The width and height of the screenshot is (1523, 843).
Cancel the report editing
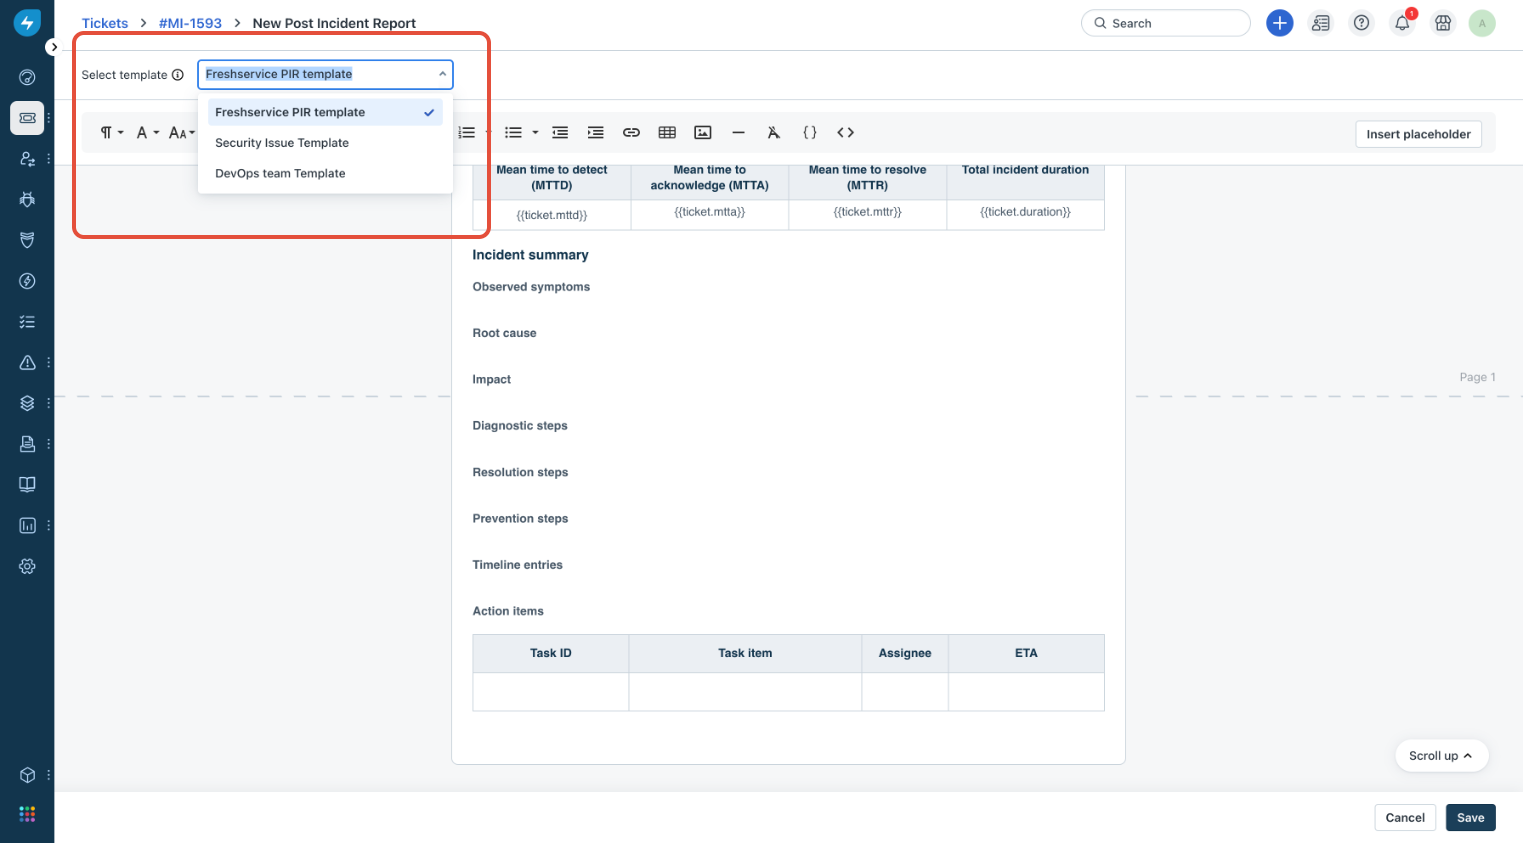tap(1405, 817)
